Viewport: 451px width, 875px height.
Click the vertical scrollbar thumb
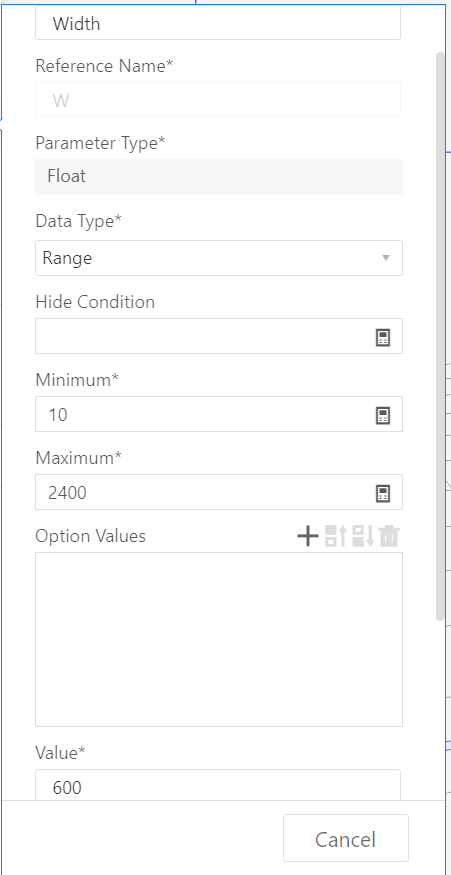click(440, 336)
